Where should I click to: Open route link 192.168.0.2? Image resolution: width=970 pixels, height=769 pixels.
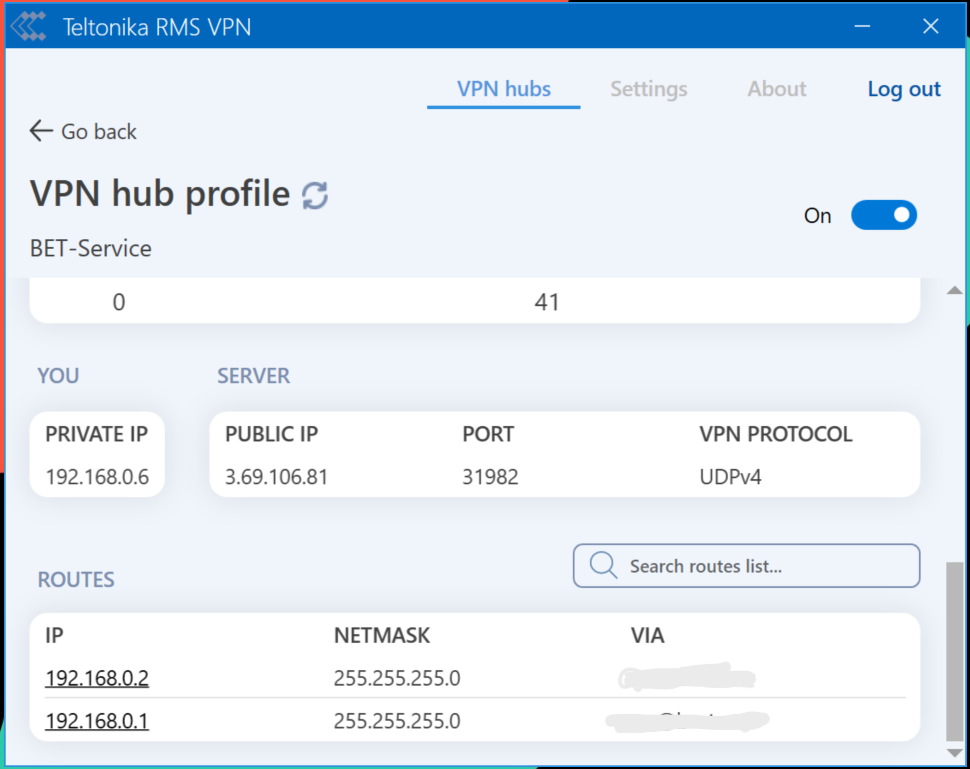pyautogui.click(x=97, y=678)
